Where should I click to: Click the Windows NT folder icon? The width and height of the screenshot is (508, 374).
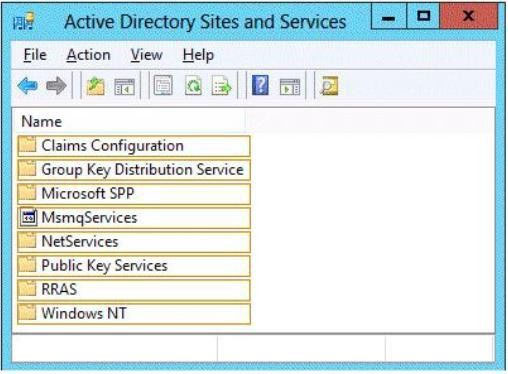27,313
